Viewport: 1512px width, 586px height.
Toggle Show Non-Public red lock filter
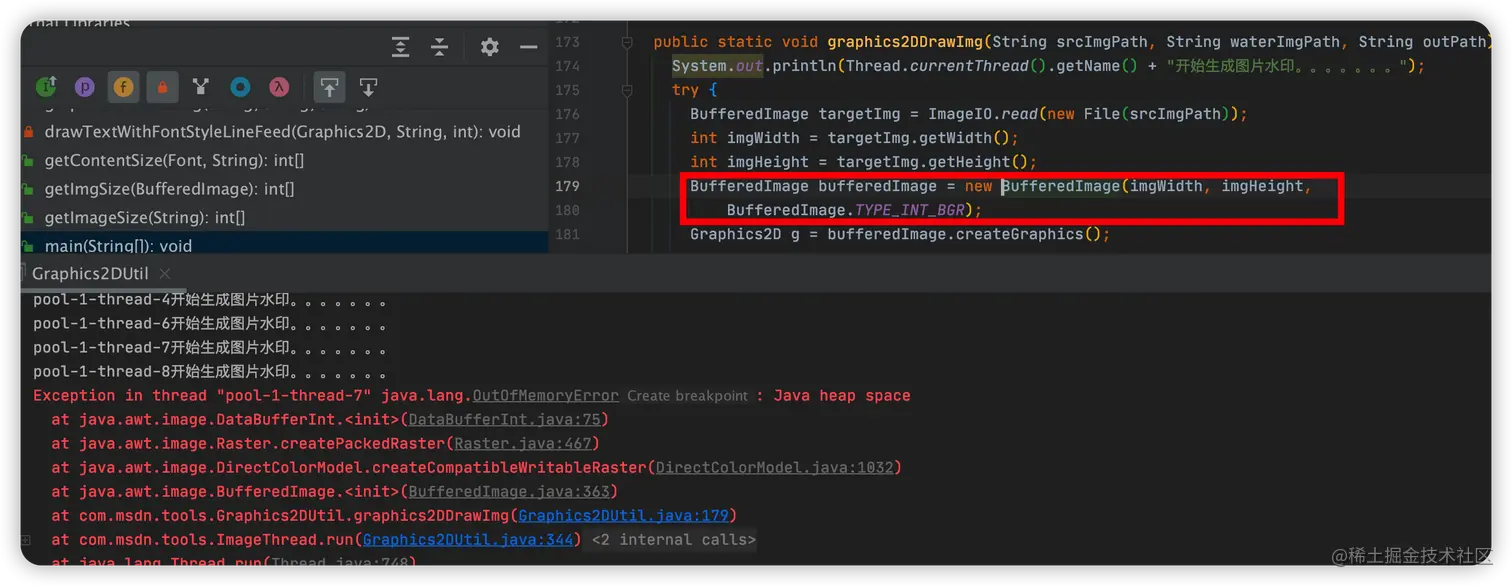tap(162, 87)
